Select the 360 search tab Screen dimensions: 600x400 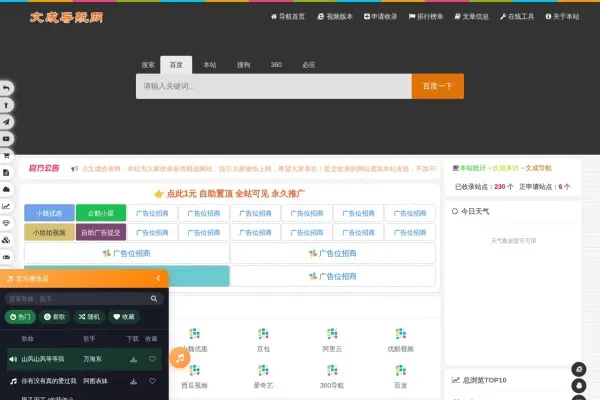tap(276, 65)
